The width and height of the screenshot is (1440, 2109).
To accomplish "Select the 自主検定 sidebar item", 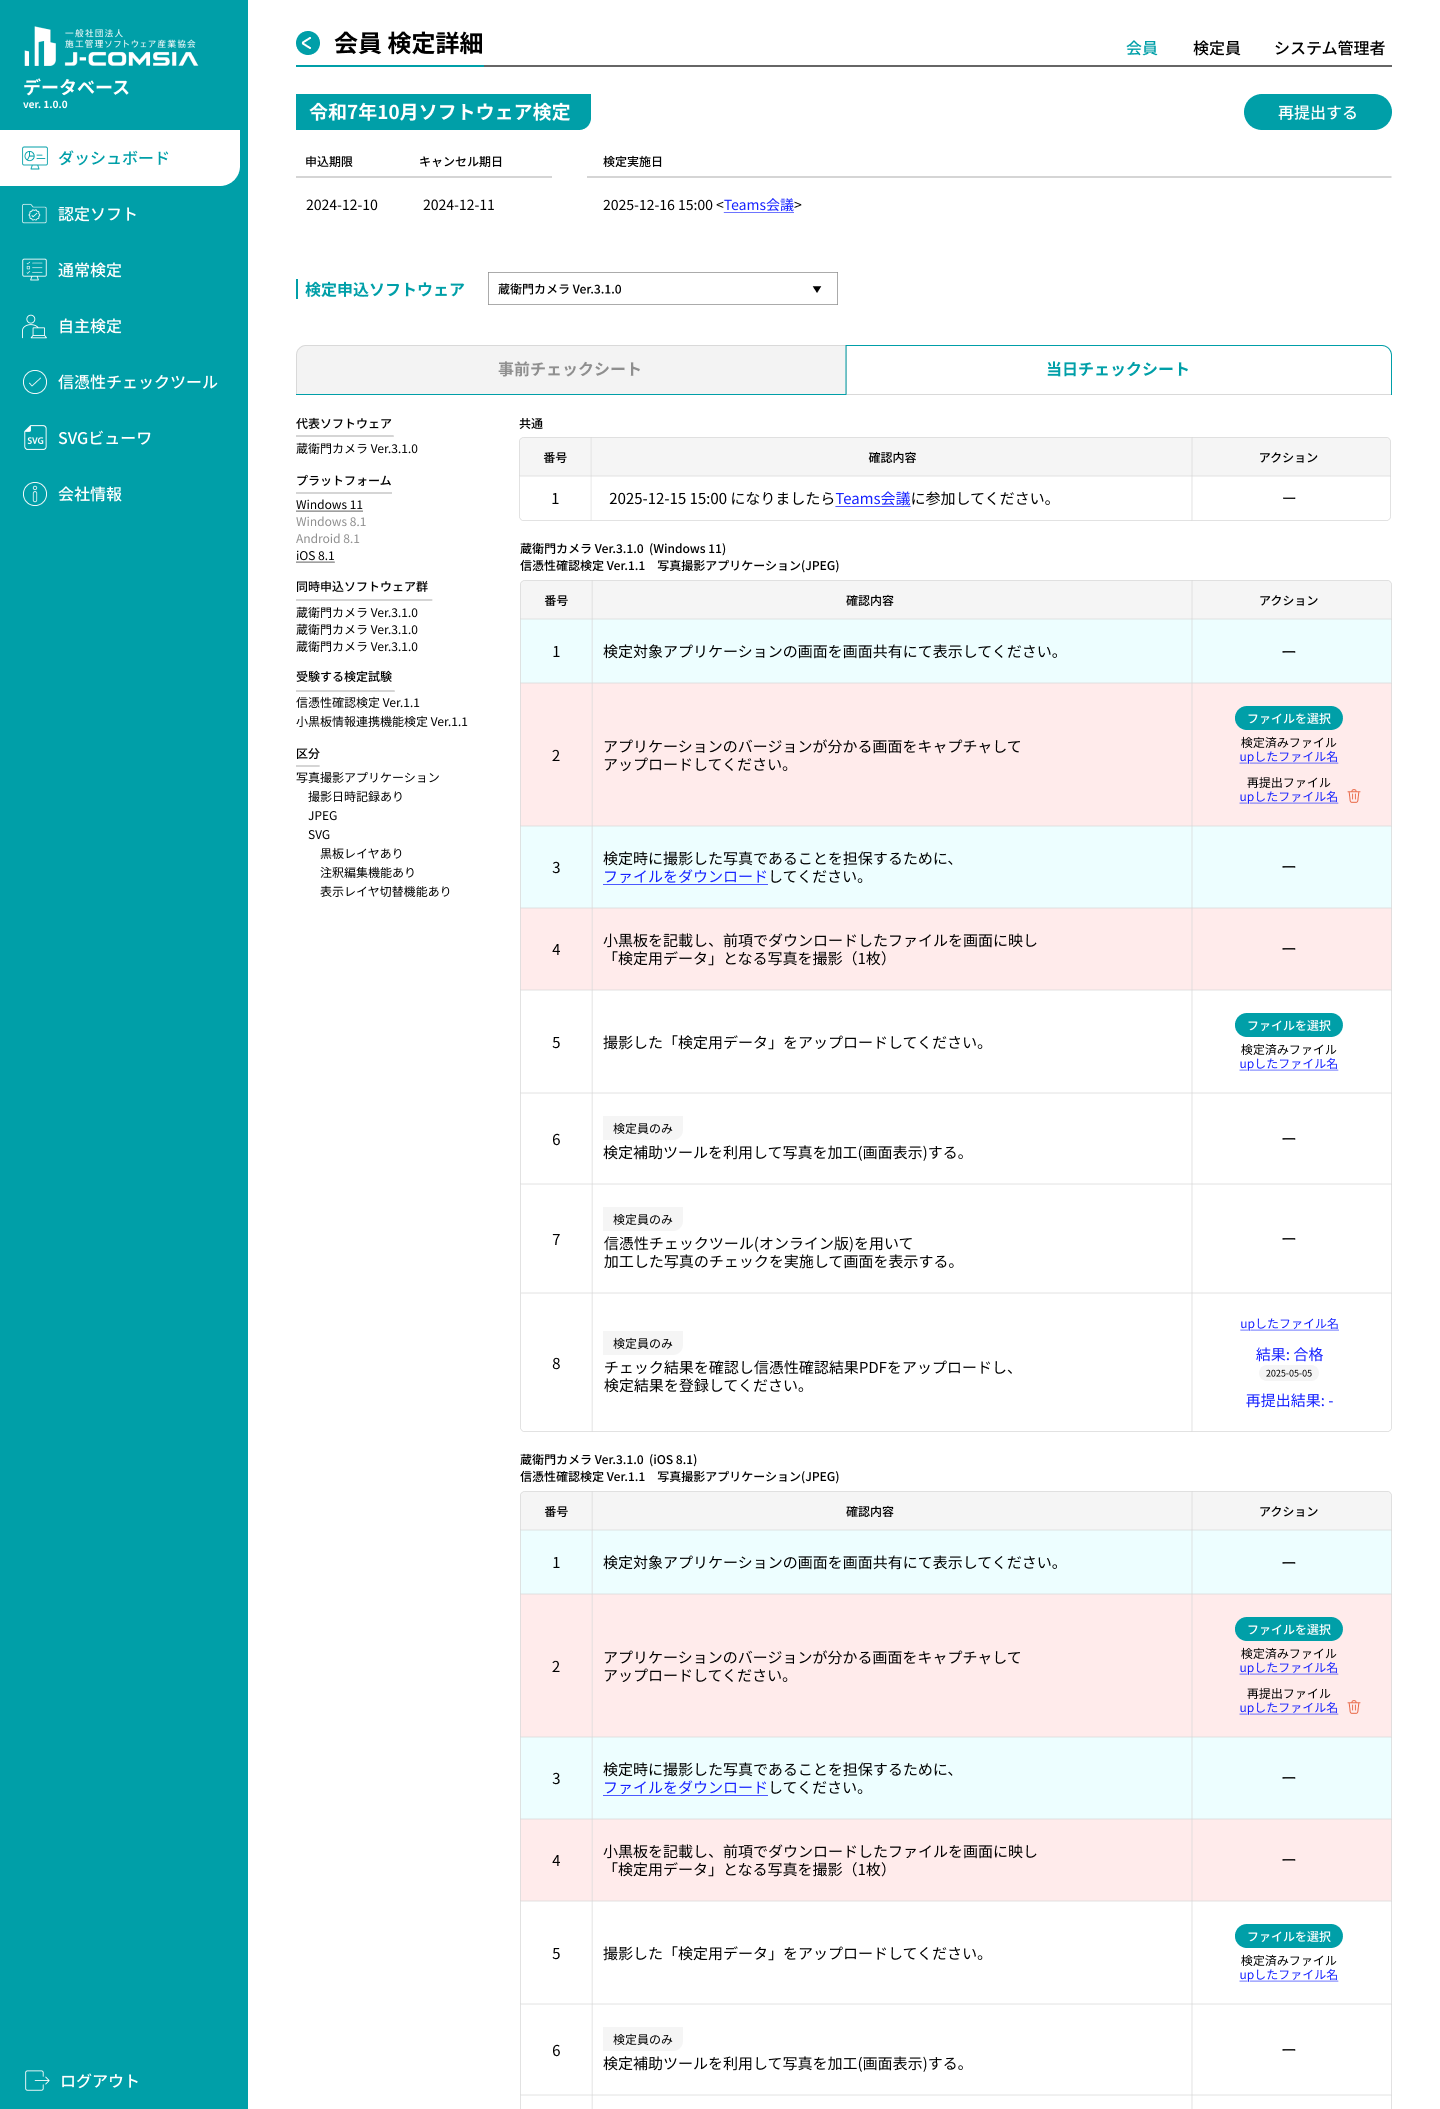I will [89, 326].
